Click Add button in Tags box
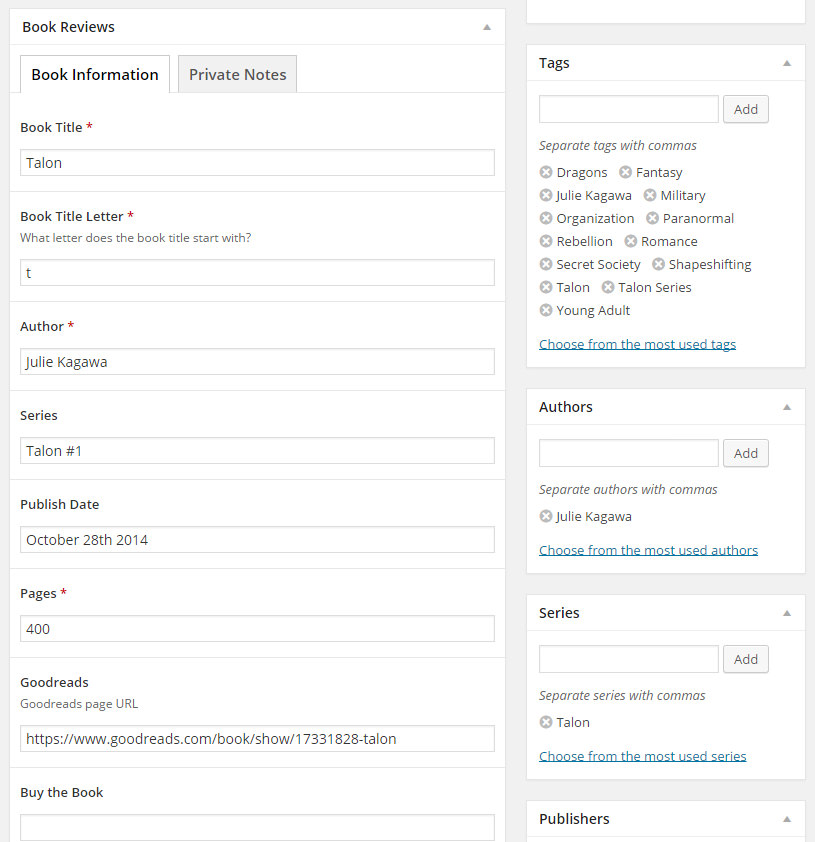Viewport: 815px width, 842px height. (746, 109)
